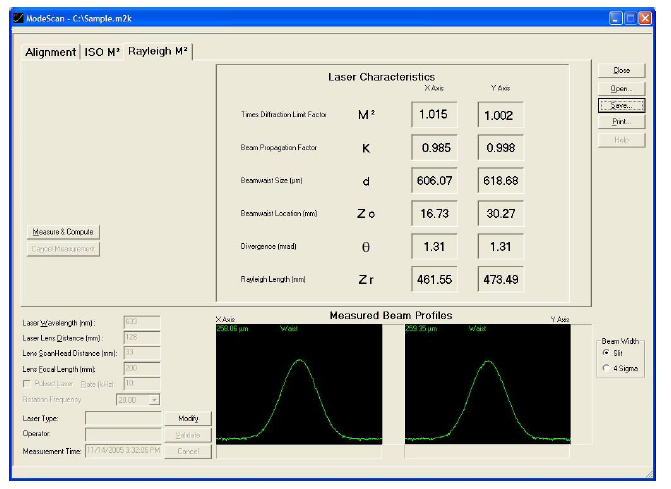Click the Lens Focal Length field

click(142, 368)
